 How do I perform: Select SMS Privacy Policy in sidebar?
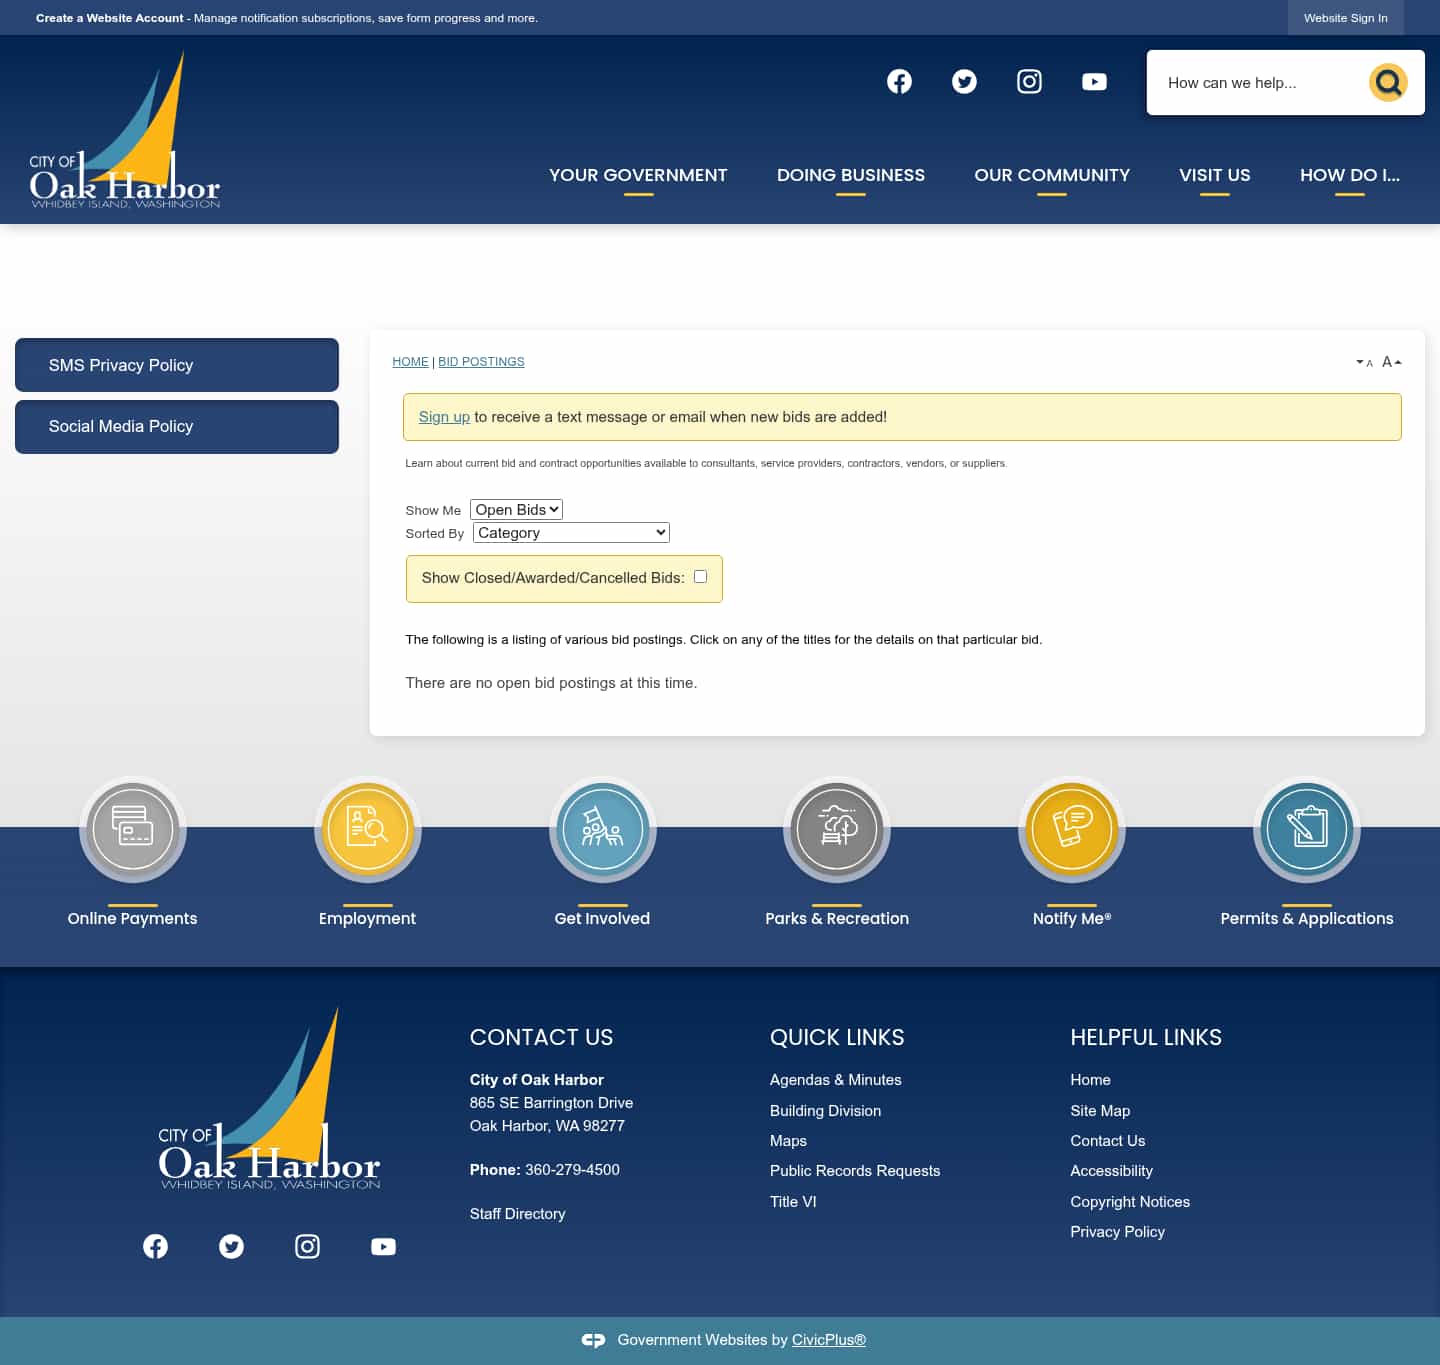click(x=177, y=365)
